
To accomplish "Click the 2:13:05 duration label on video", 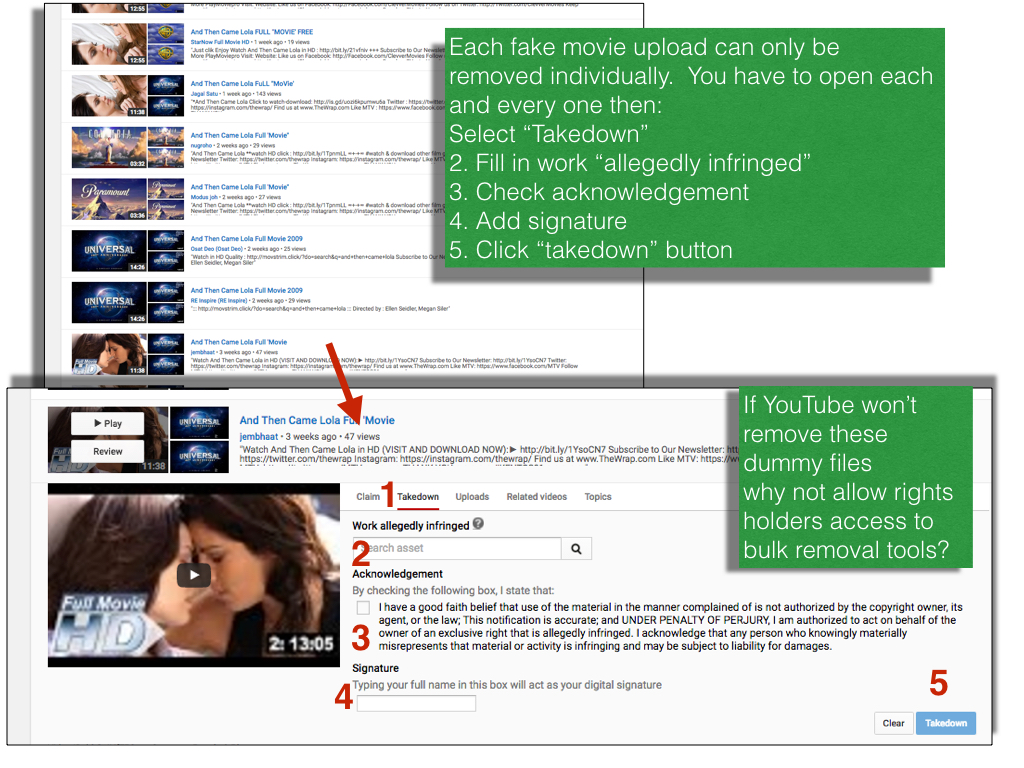I will tap(302, 645).
